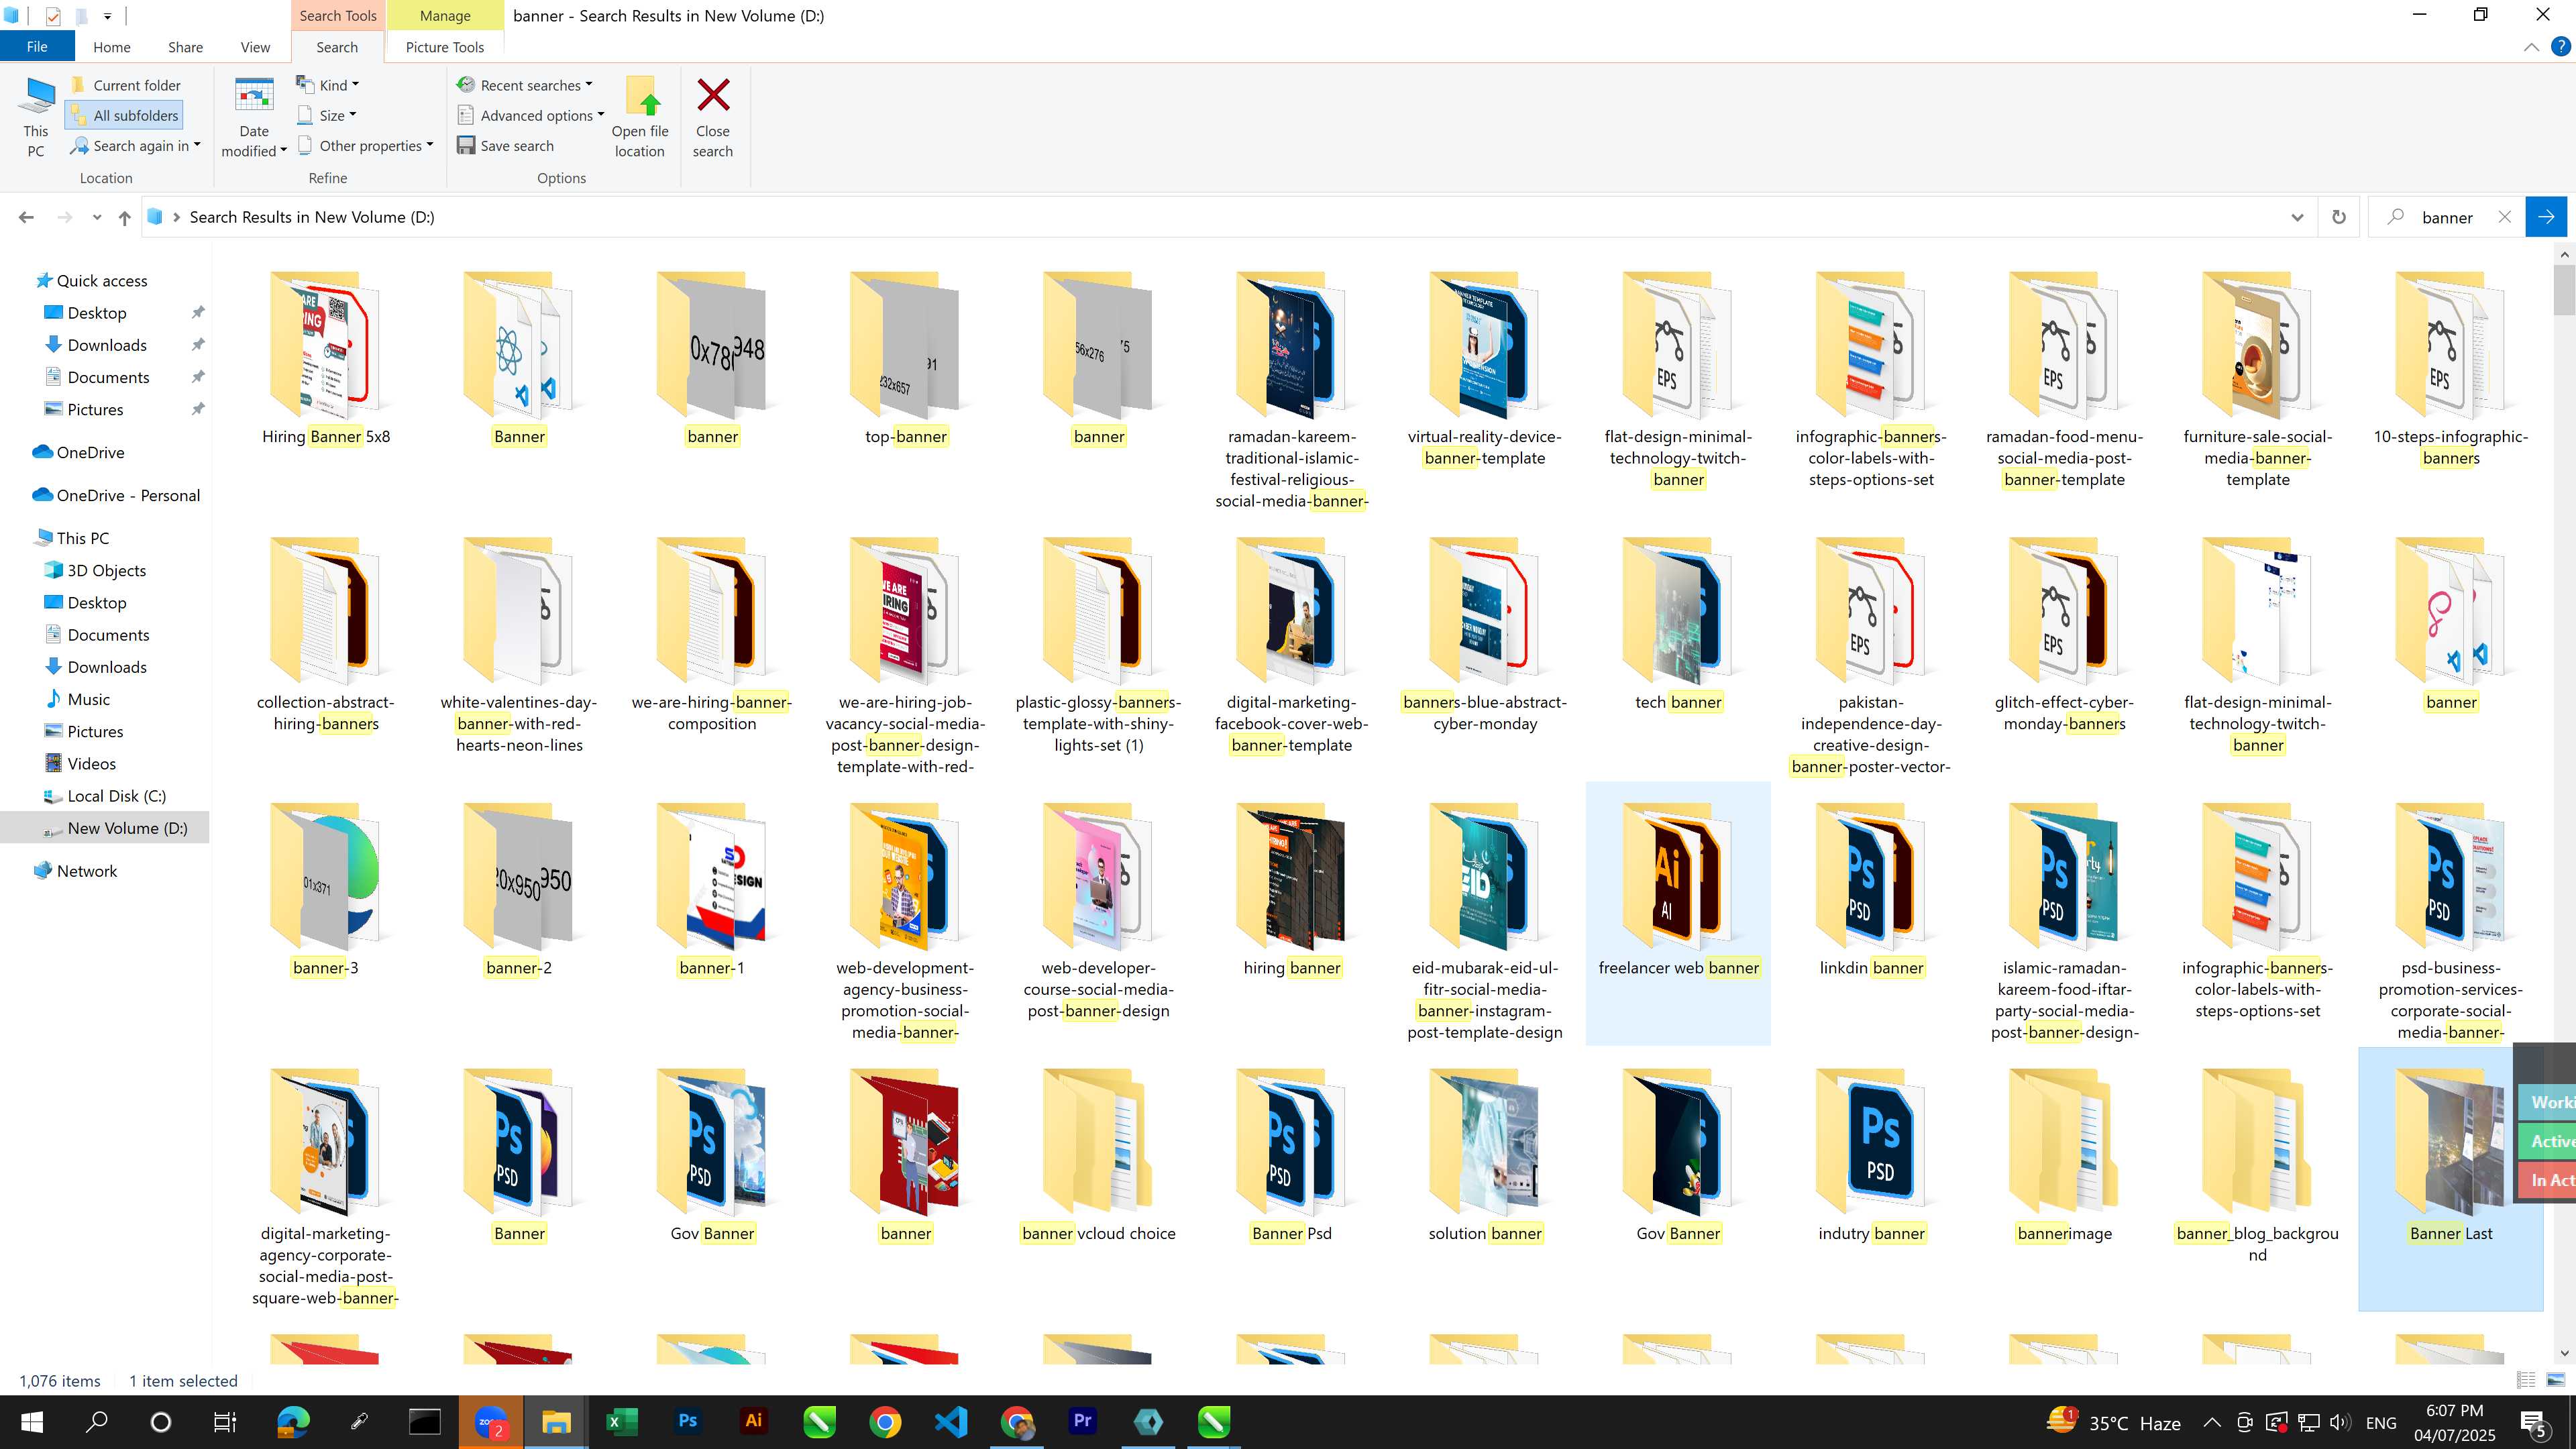Switch to large thumbnails view icon
The height and width of the screenshot is (1449, 2576).
tap(2556, 1381)
